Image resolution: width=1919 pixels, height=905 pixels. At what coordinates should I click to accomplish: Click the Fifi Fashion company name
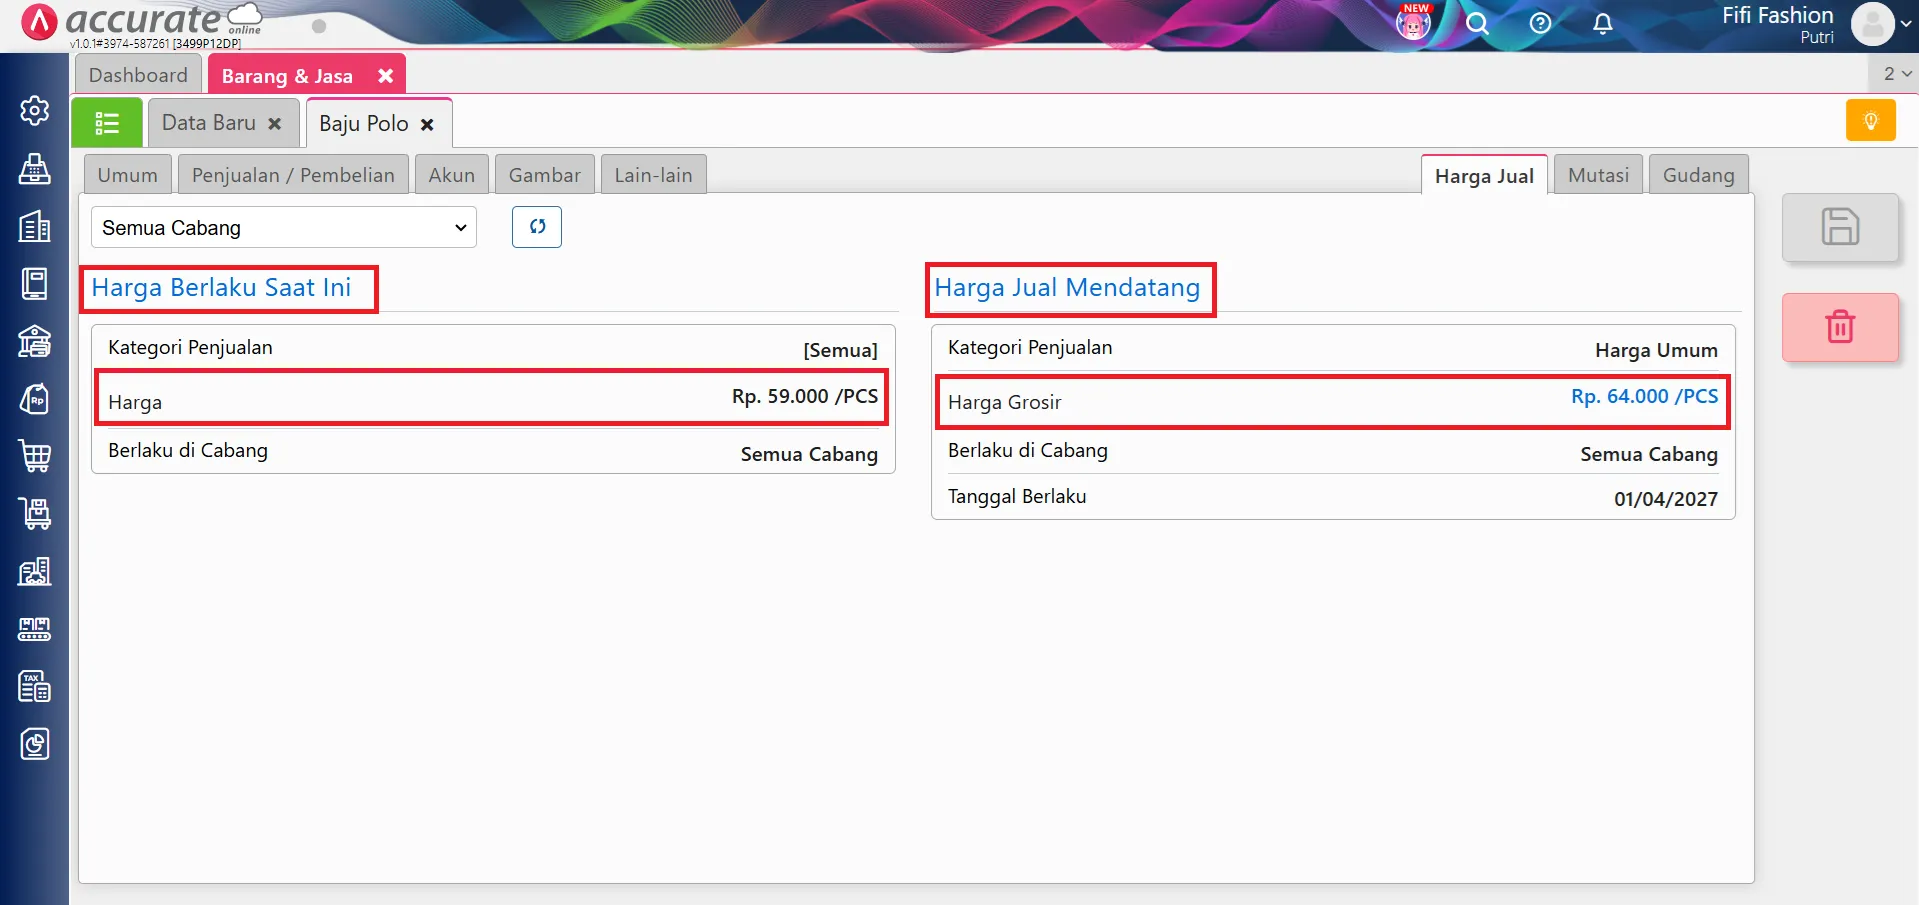pos(1777,15)
